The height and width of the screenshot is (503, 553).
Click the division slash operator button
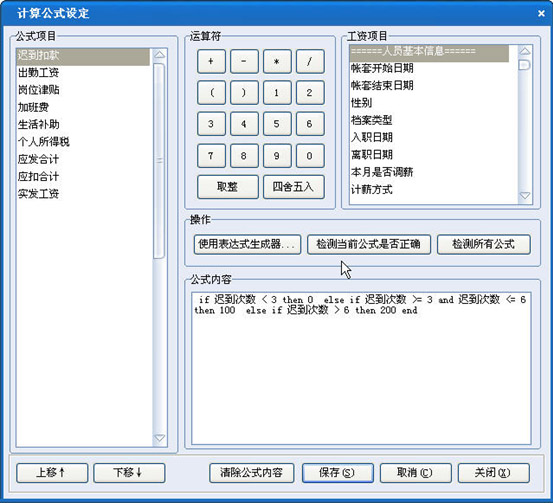pos(310,61)
